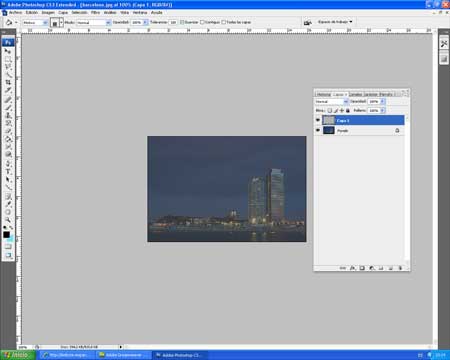
Task: Open the Modo dropdown in options bar
Action: (x=94, y=22)
